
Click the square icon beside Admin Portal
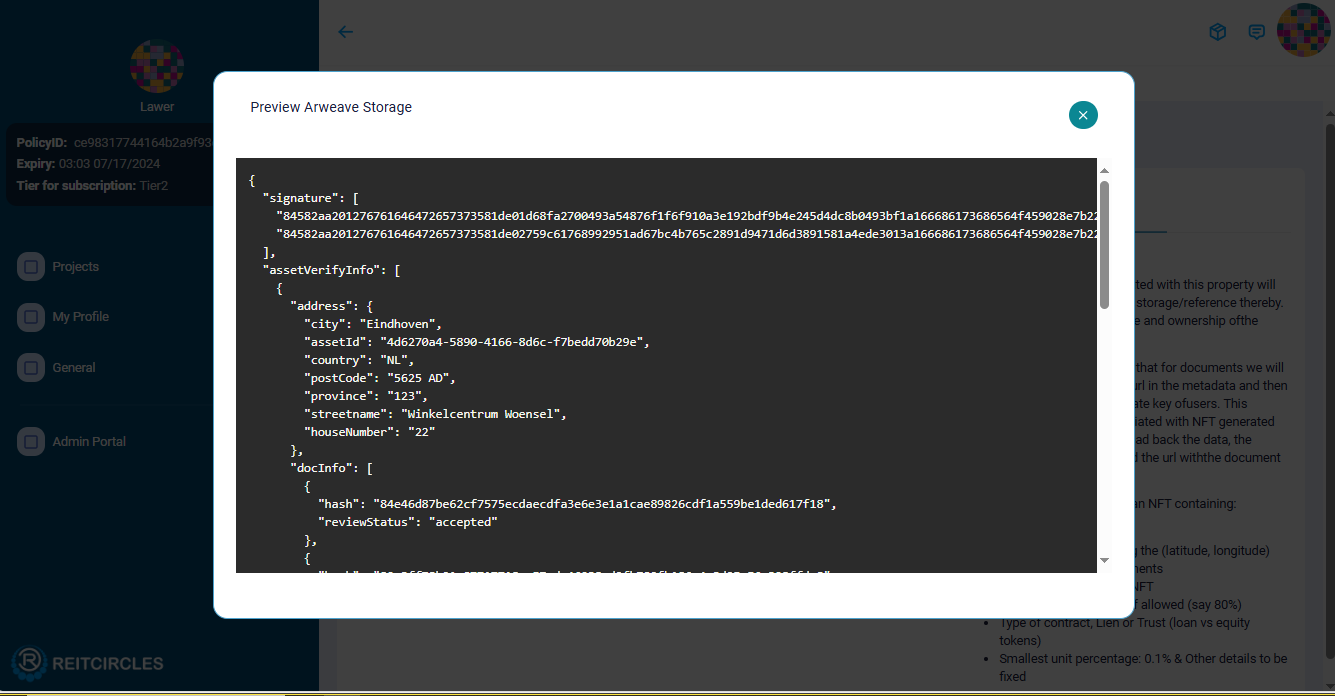pyautogui.click(x=31, y=441)
